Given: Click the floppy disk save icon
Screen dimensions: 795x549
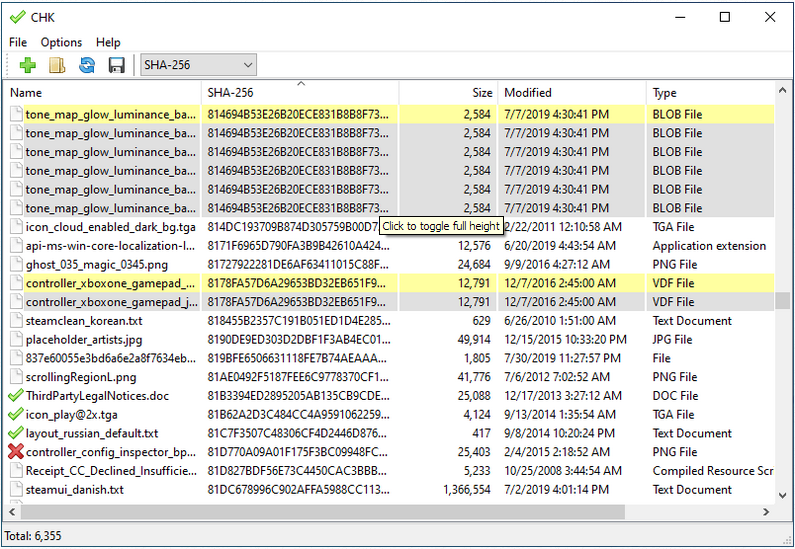Looking at the screenshot, I should click(117, 65).
